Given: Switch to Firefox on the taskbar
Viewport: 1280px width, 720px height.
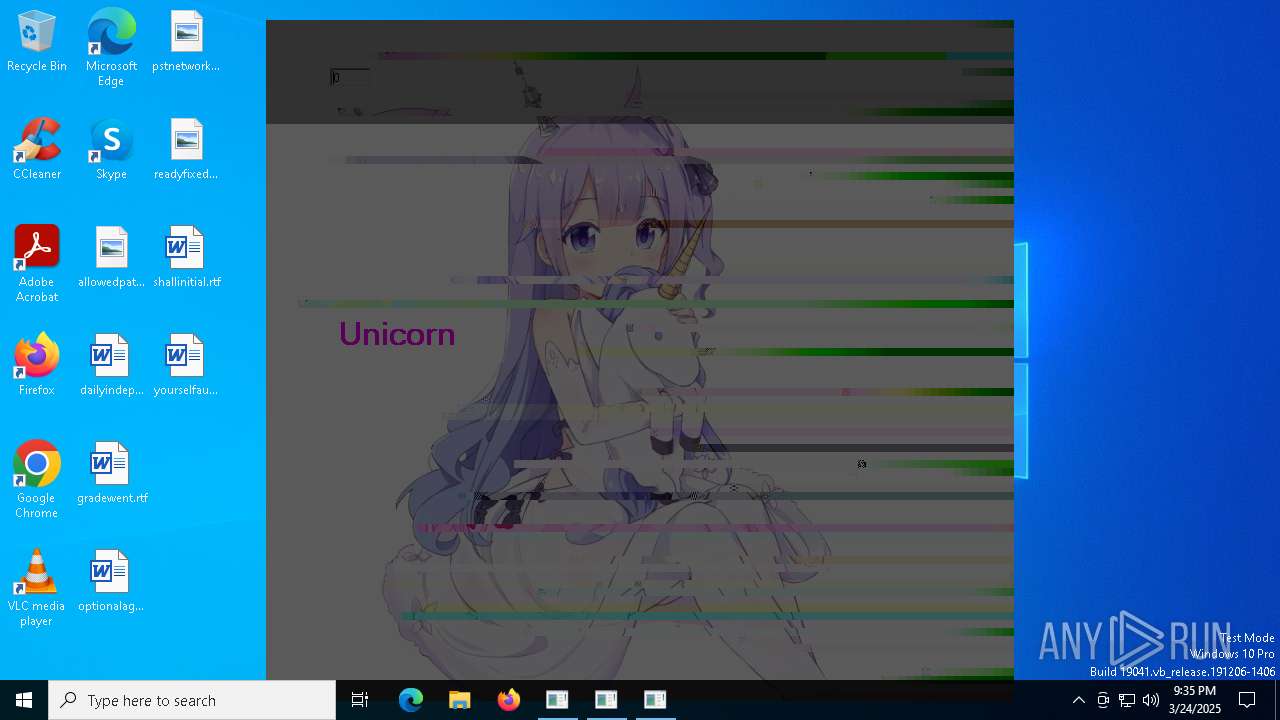Looking at the screenshot, I should click(x=509, y=700).
